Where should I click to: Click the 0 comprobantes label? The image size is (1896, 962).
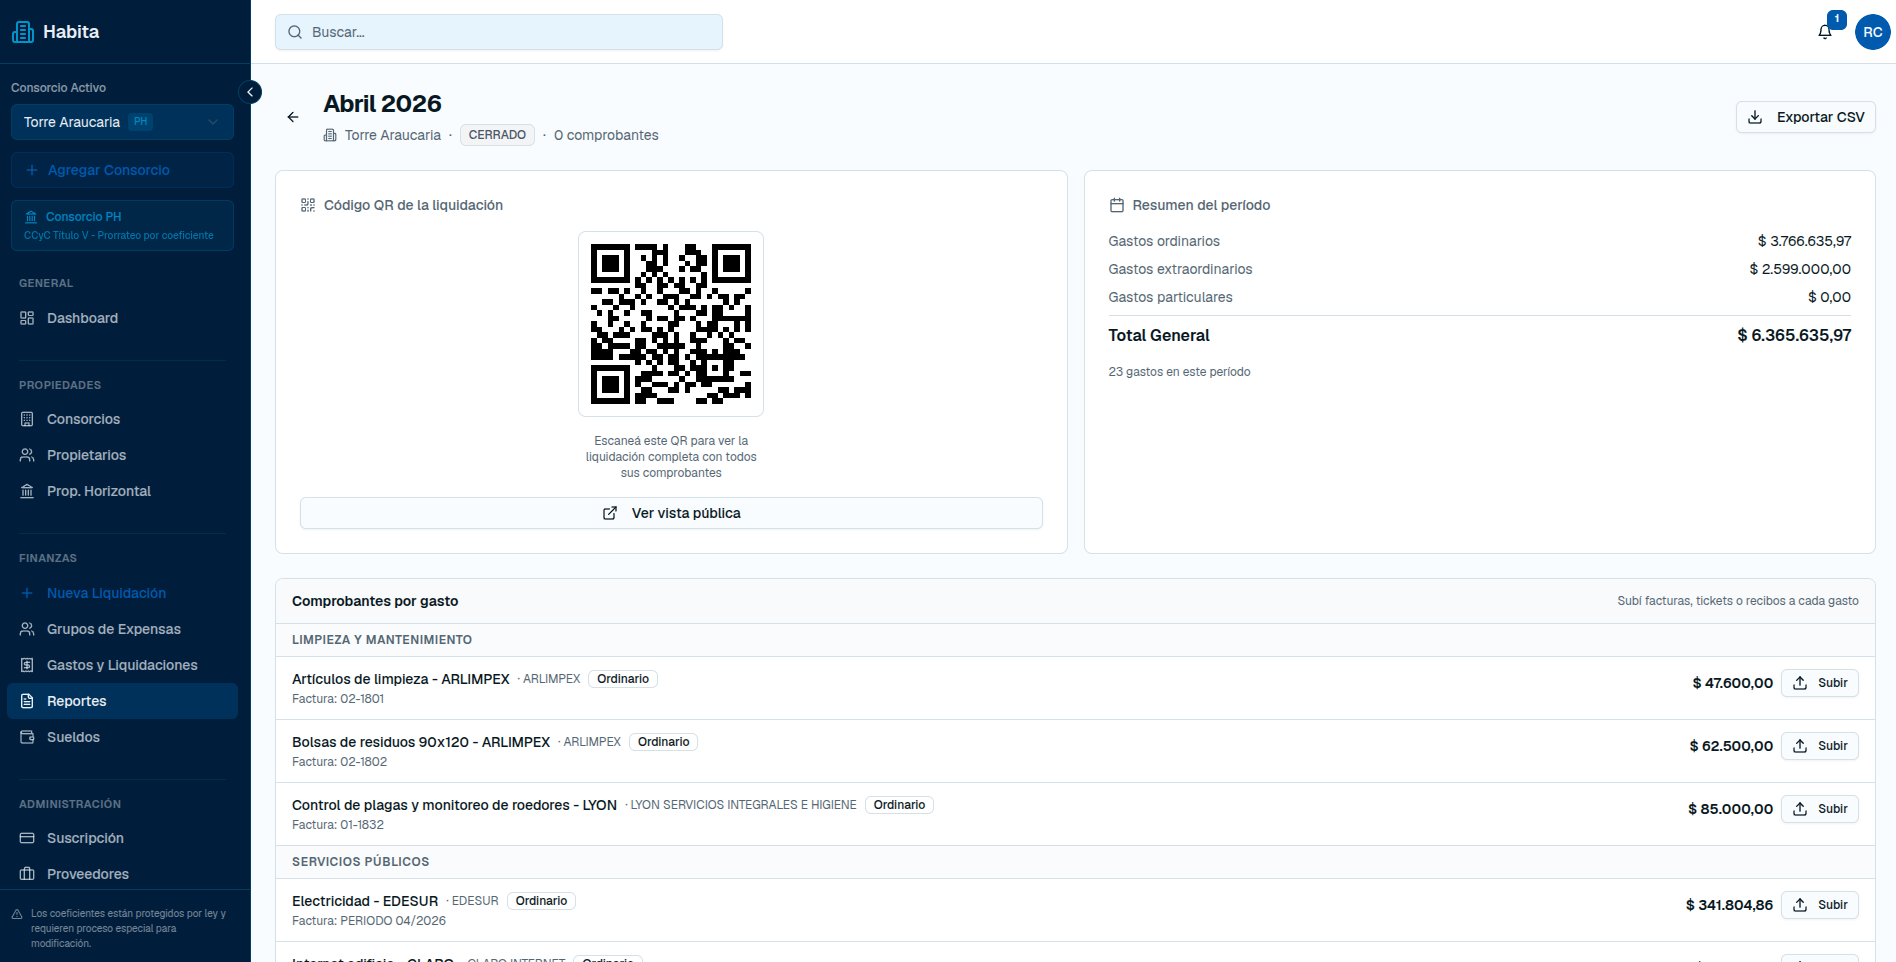click(x=606, y=135)
